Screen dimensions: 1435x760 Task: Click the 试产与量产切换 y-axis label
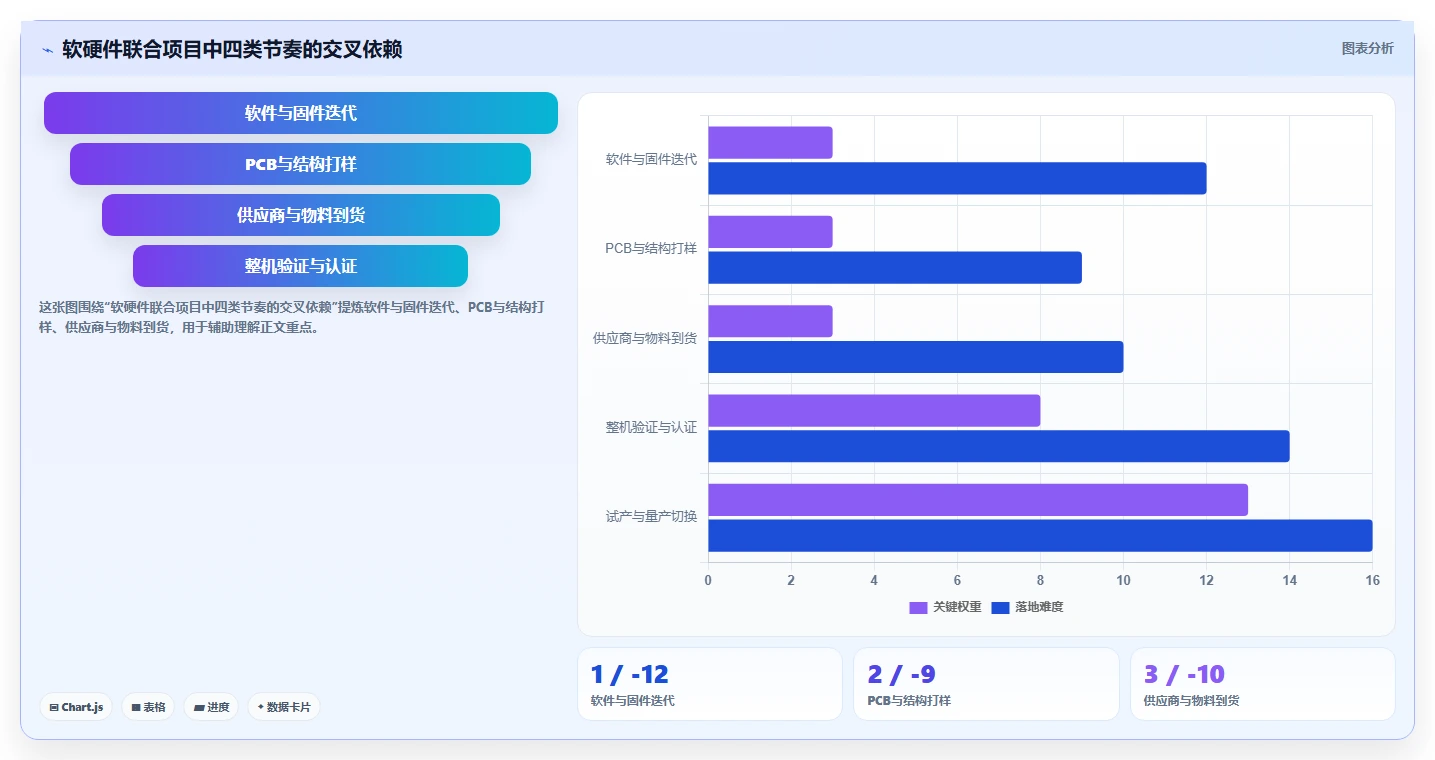click(651, 517)
